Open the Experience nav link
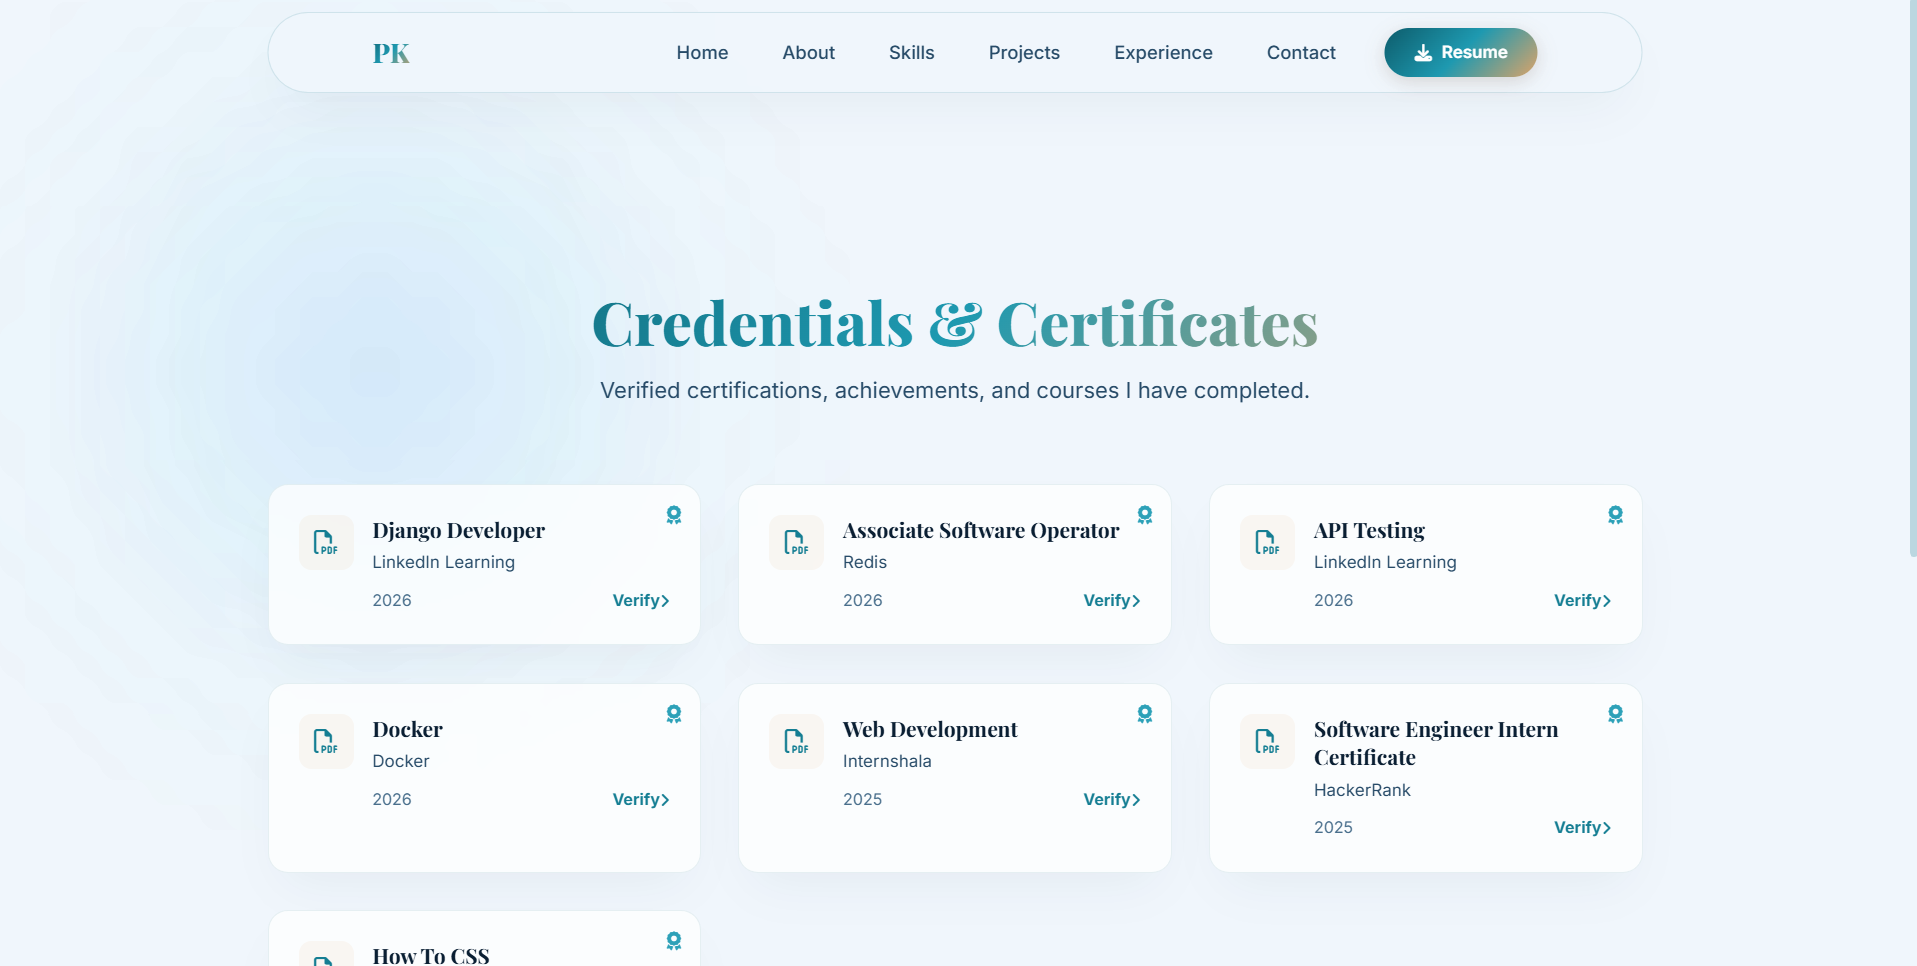 pyautogui.click(x=1163, y=53)
